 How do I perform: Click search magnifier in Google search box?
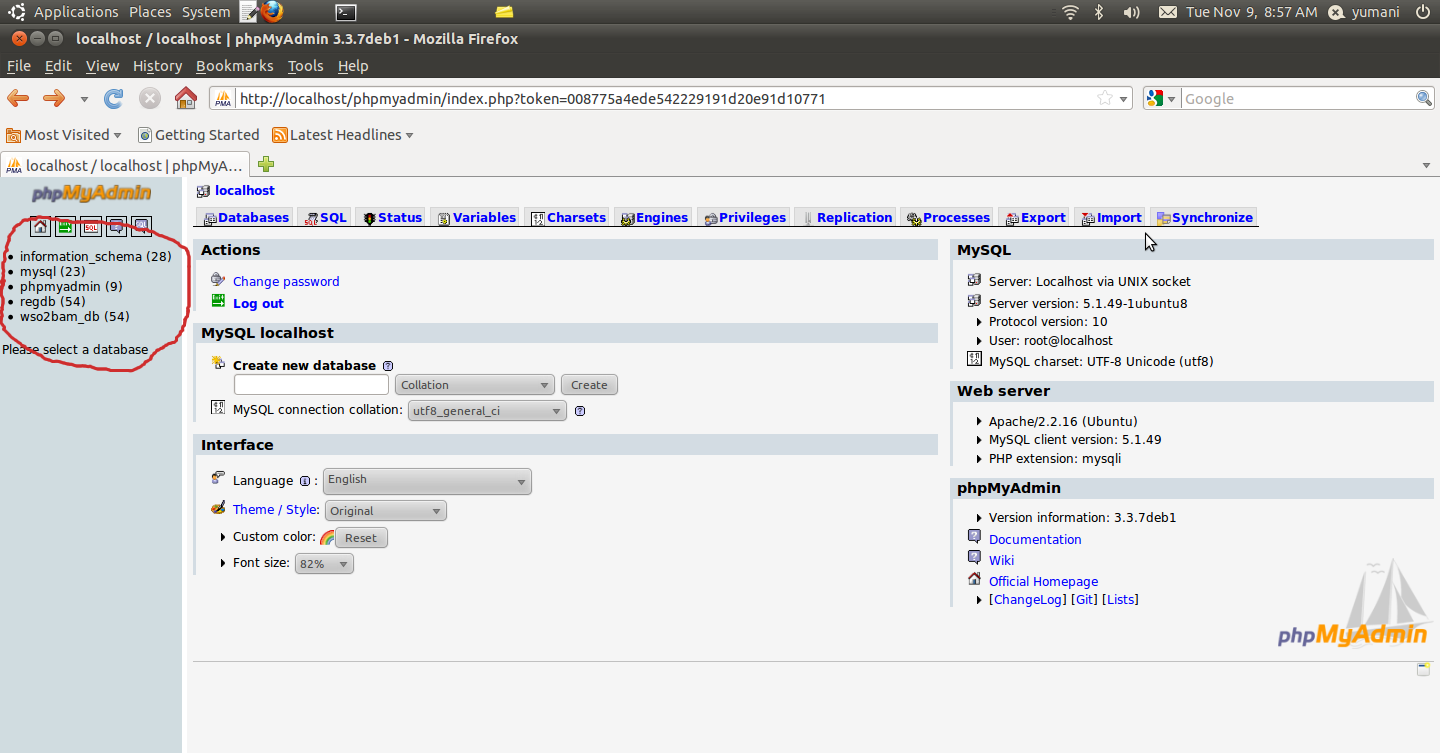pyautogui.click(x=1424, y=98)
